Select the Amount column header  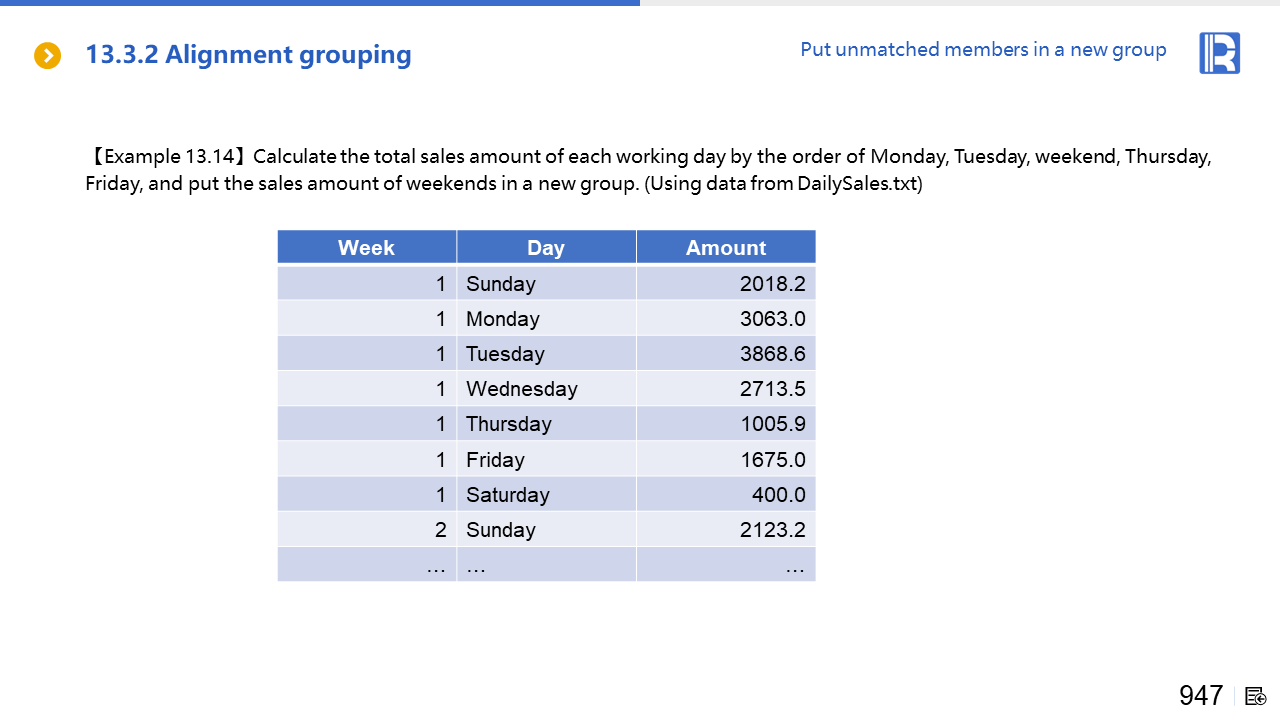coord(726,248)
